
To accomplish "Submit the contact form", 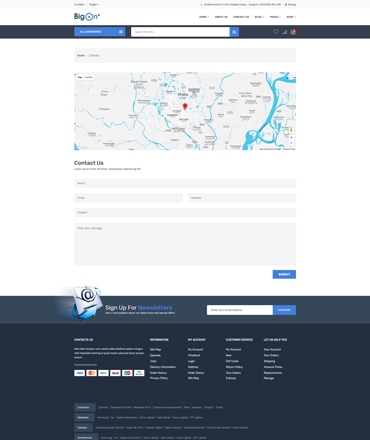I will click(284, 274).
